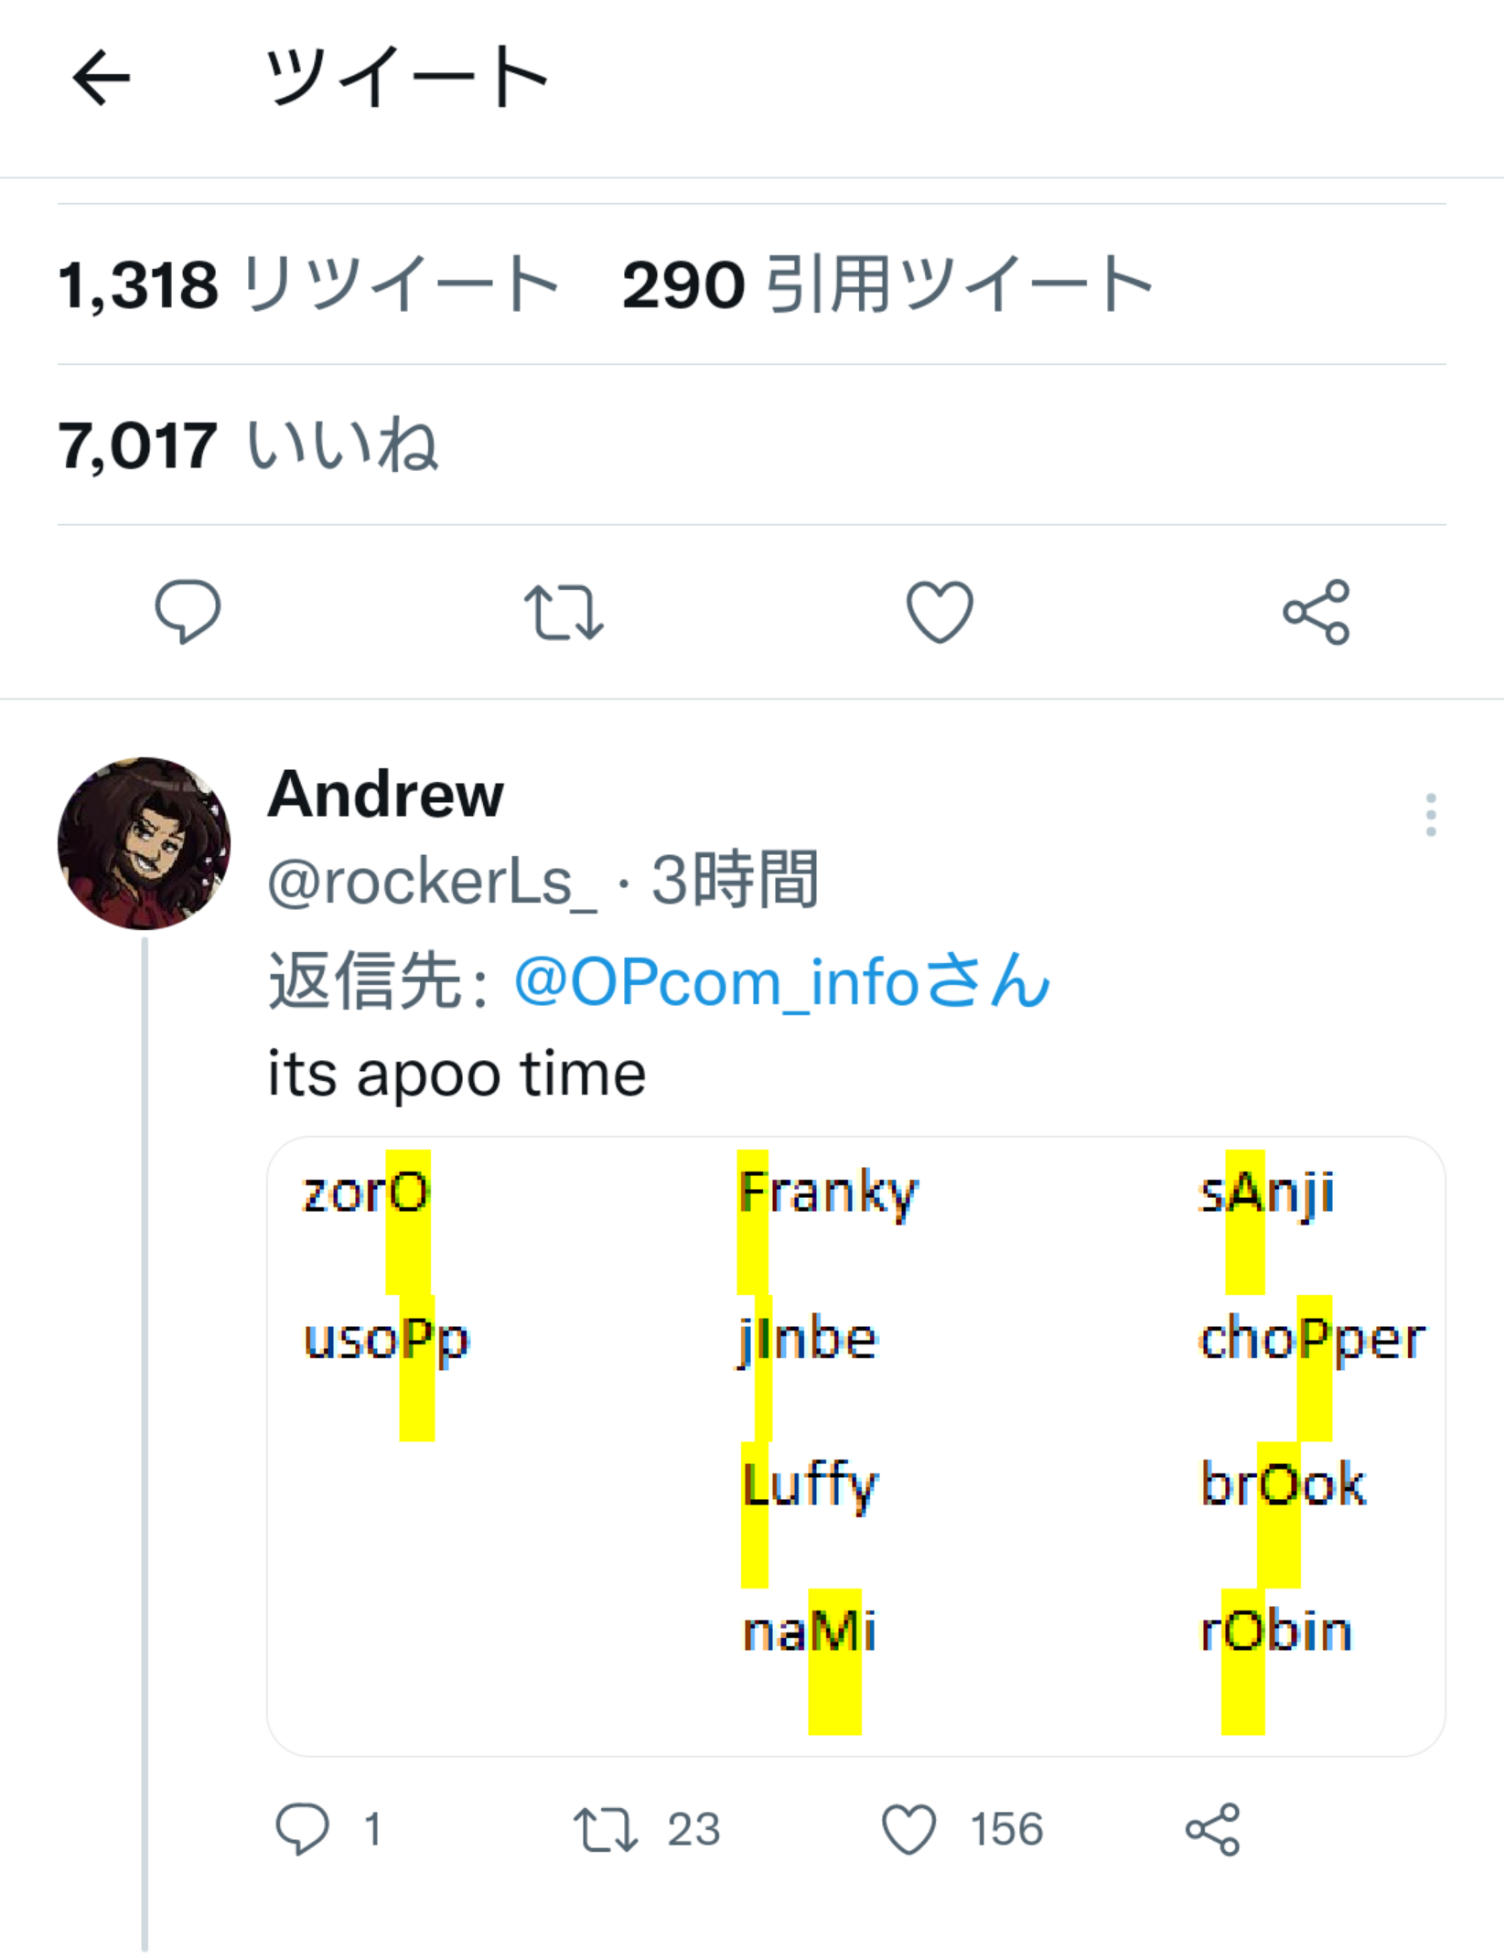
Task: Open the Andrew display name
Action: click(385, 795)
